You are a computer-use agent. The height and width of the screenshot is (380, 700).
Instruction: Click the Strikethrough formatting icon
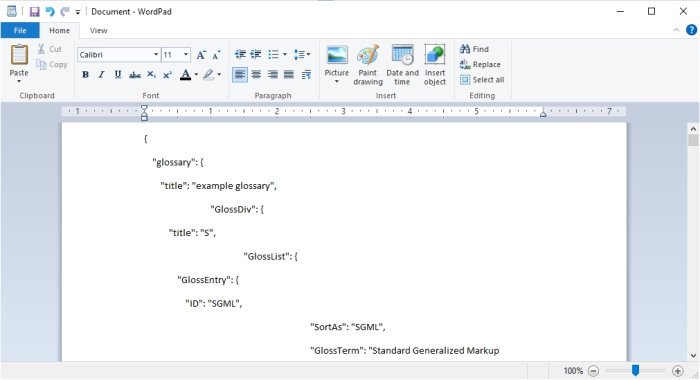point(134,75)
